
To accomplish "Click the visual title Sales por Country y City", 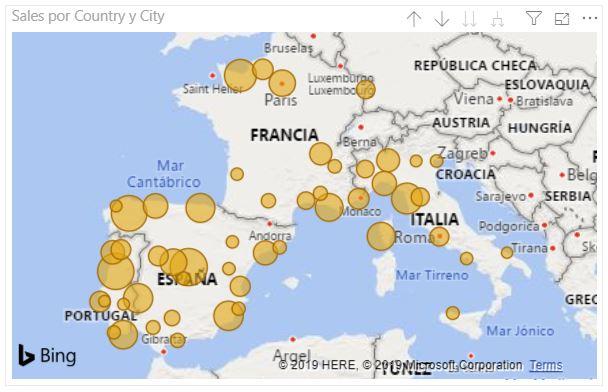I will click(x=88, y=16).
